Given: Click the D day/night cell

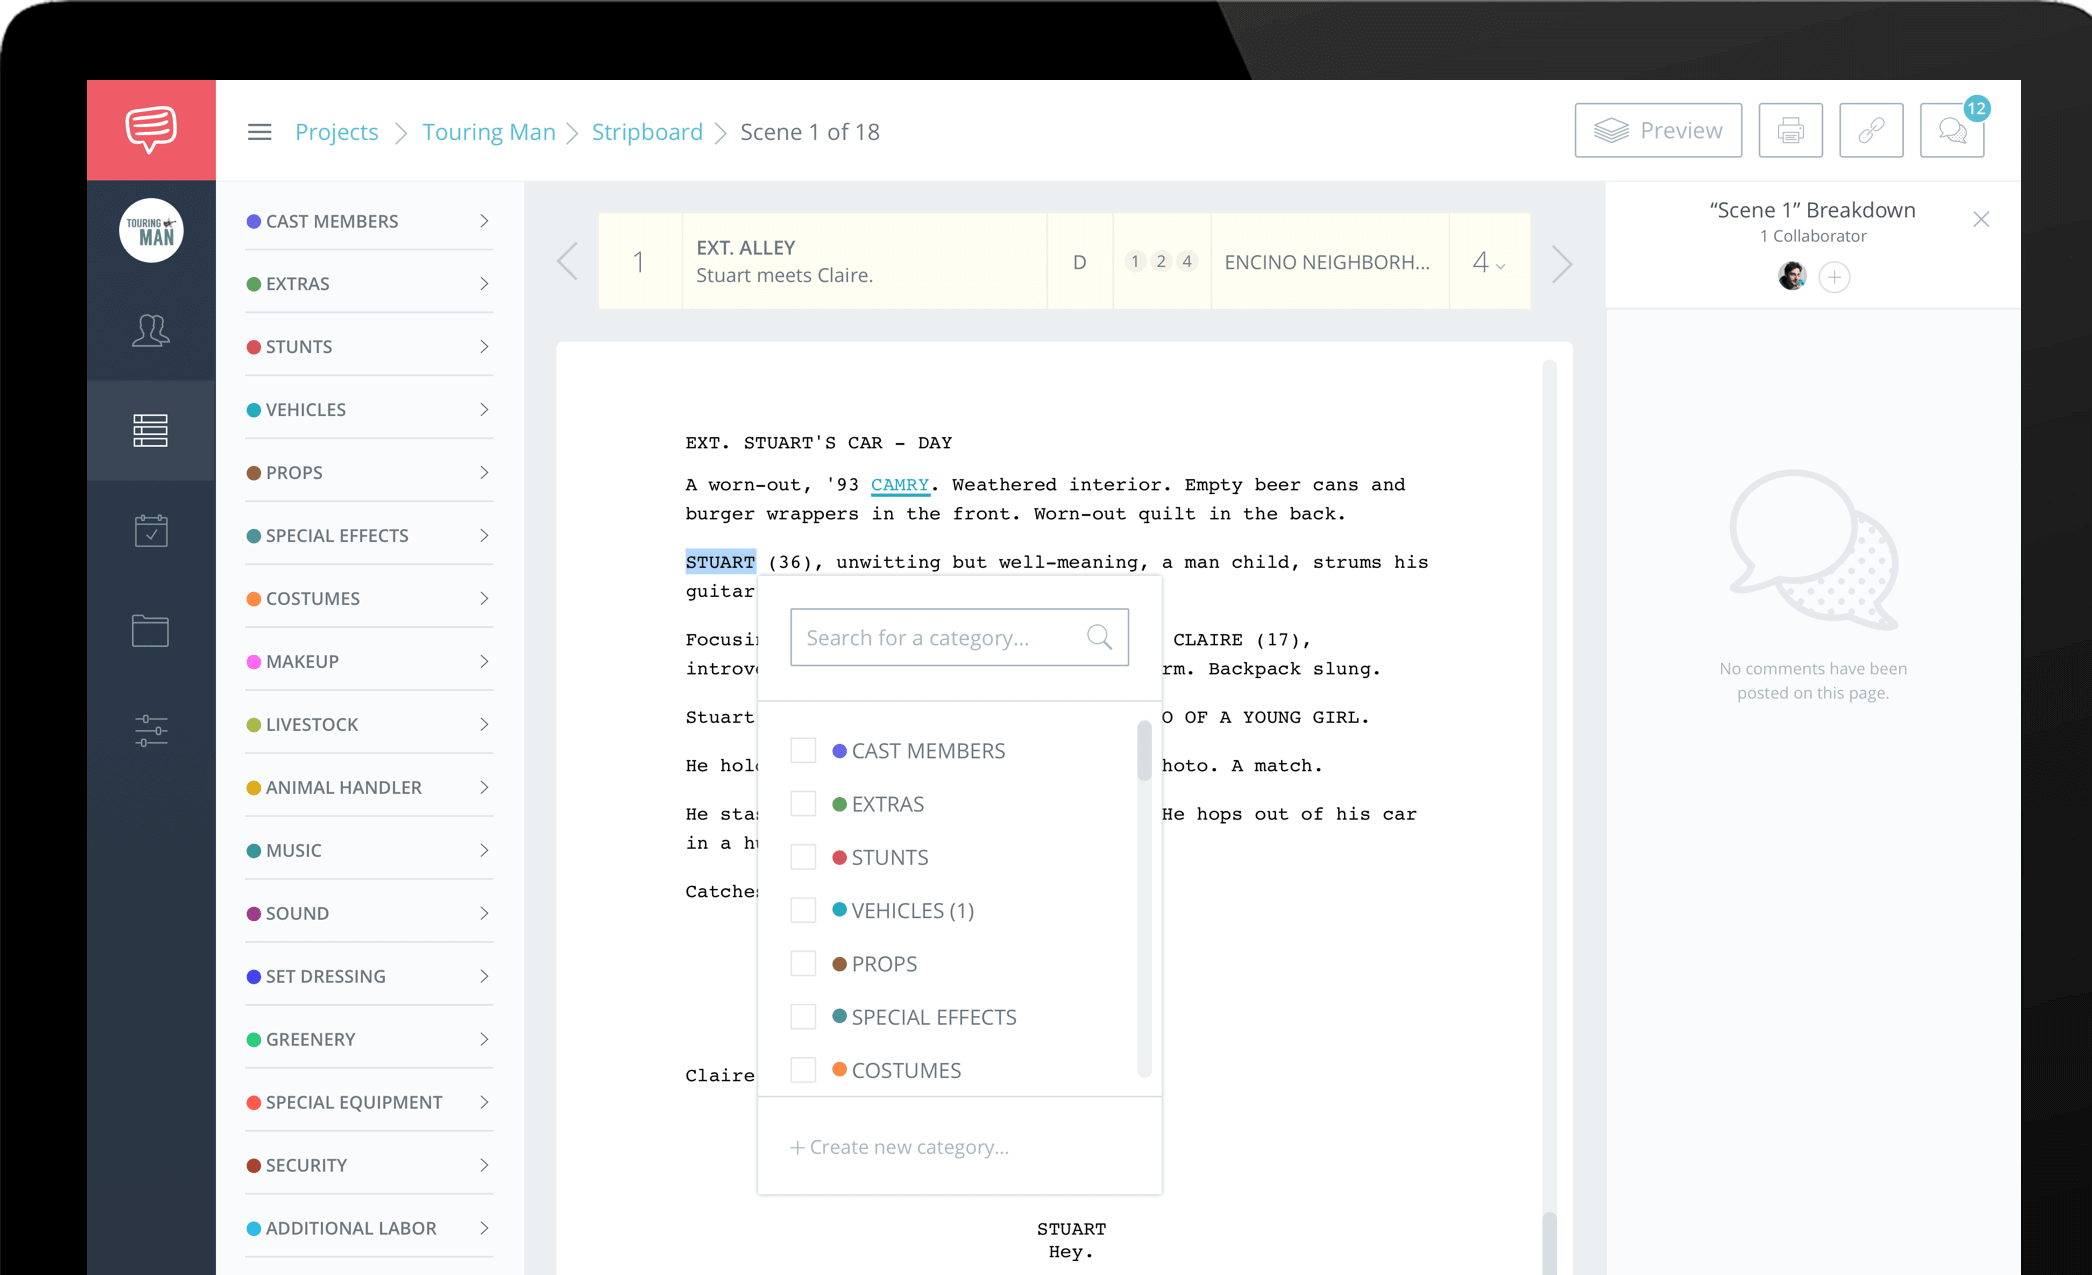Looking at the screenshot, I should (1080, 262).
